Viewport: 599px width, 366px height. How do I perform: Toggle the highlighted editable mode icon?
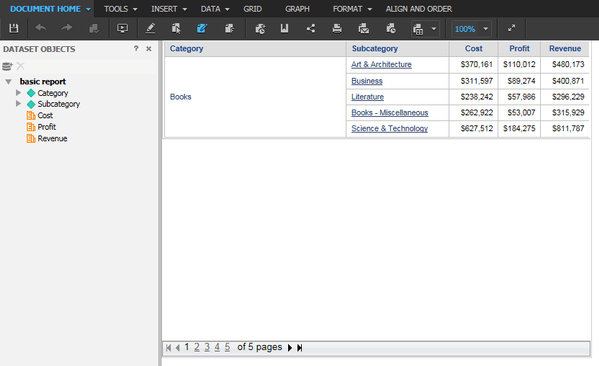(202, 28)
